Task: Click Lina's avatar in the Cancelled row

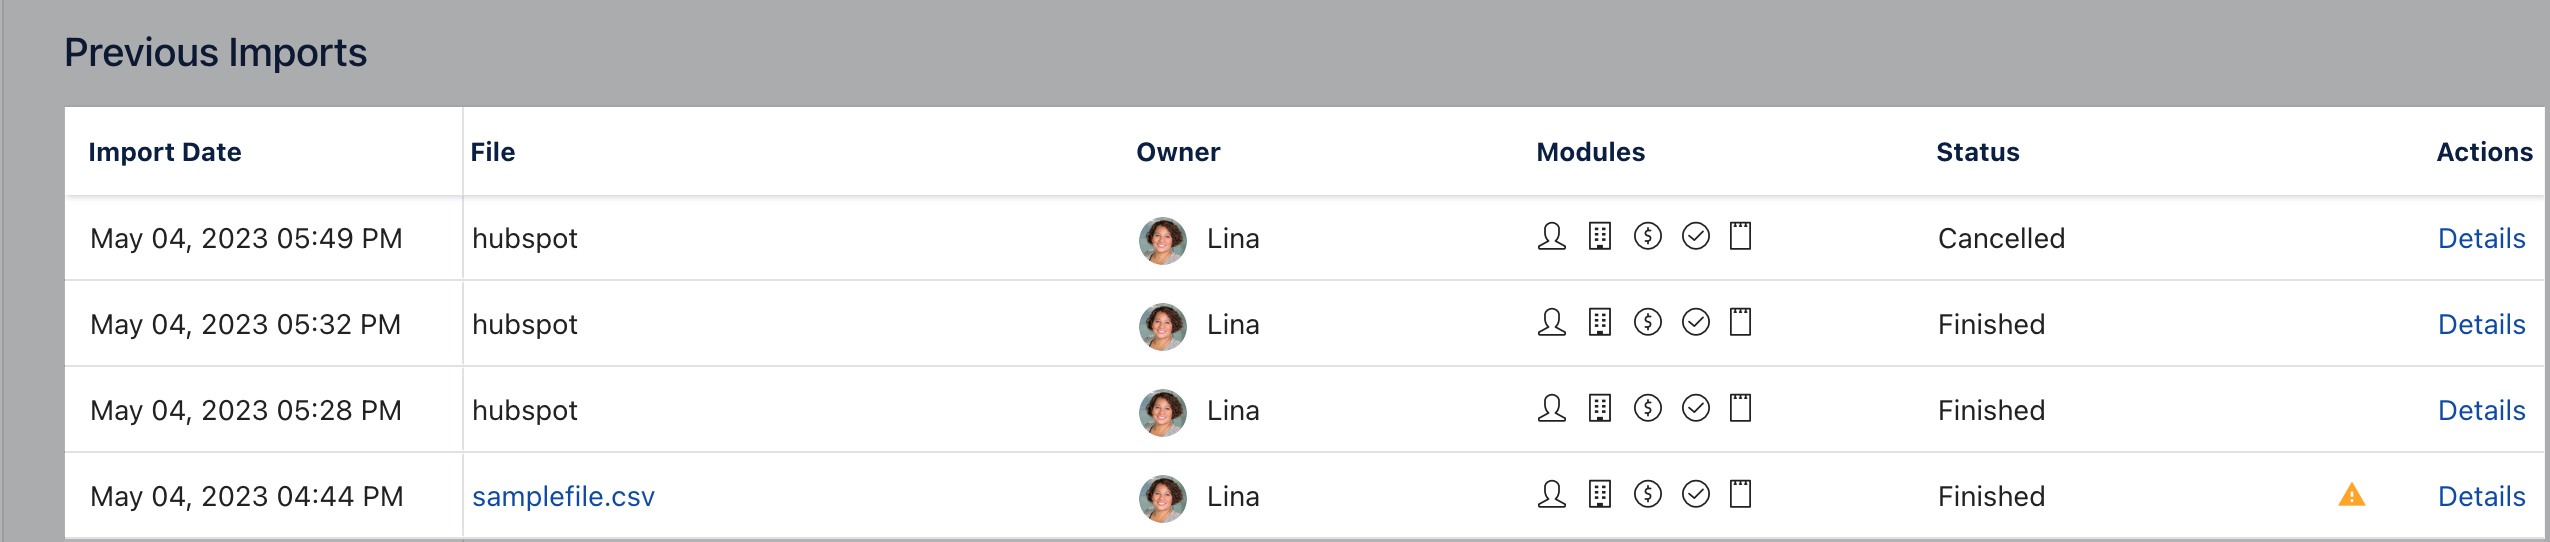Action: (x=1163, y=240)
